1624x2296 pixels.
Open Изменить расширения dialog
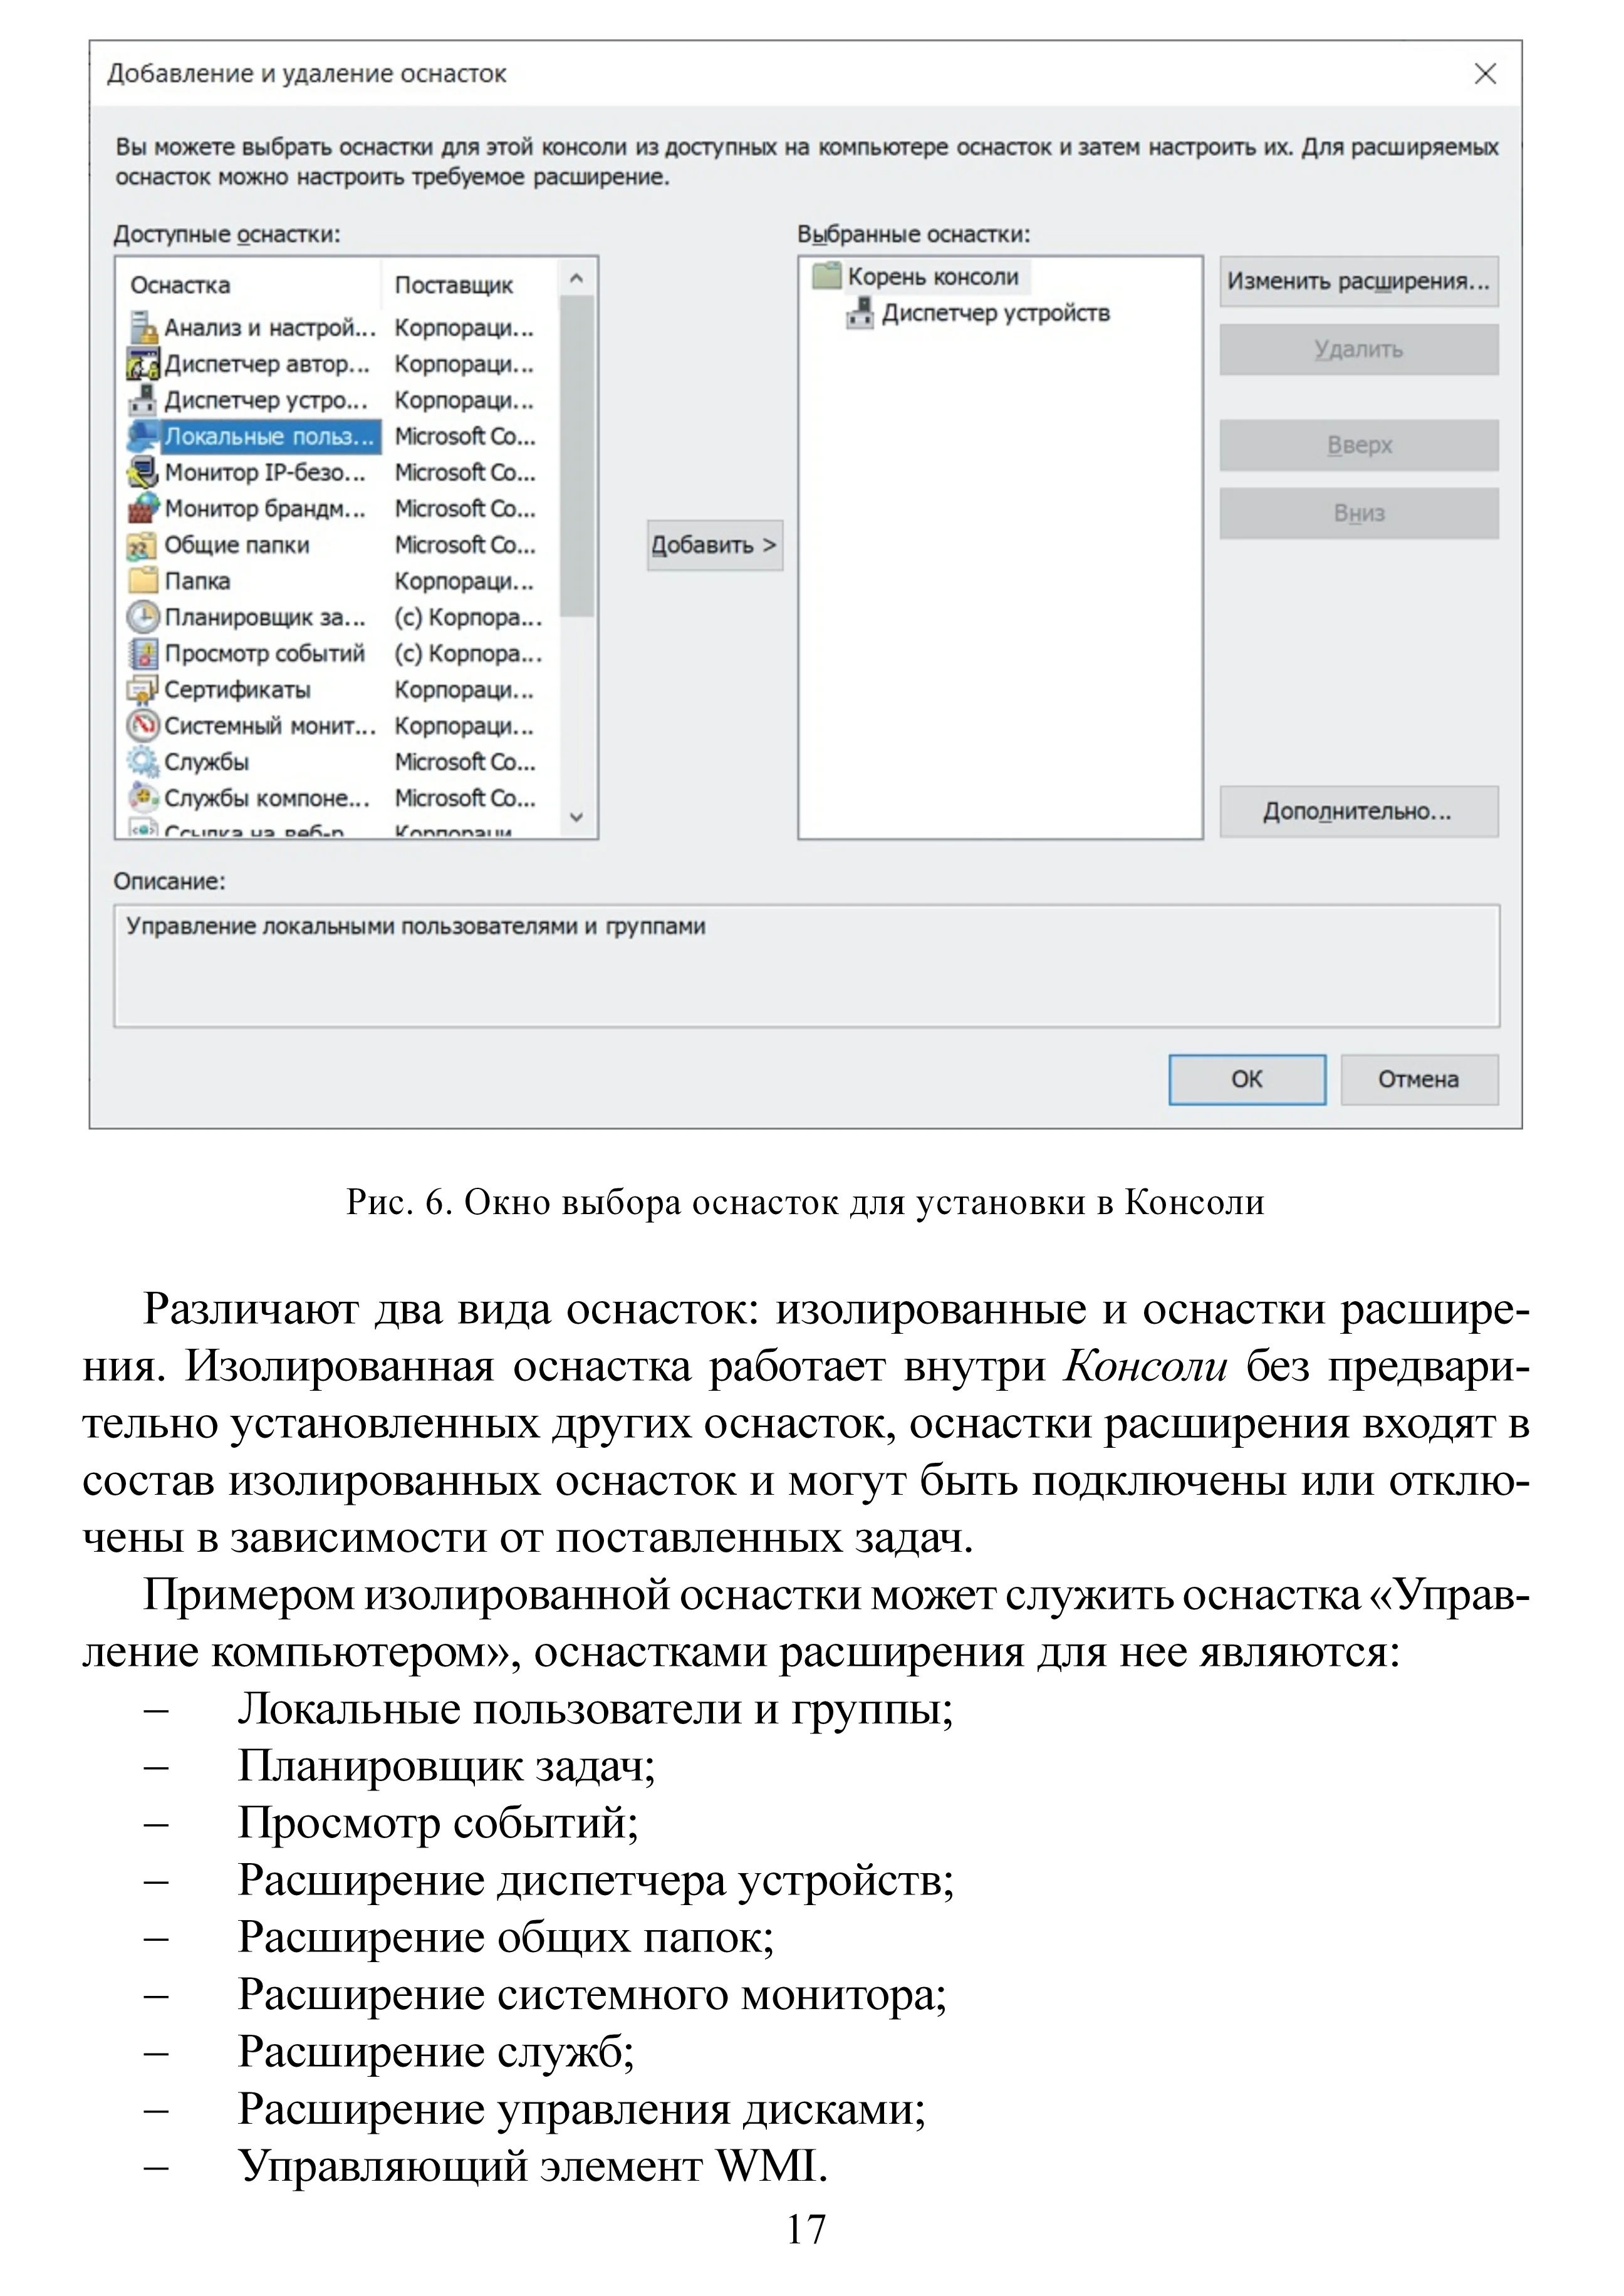tap(1357, 282)
